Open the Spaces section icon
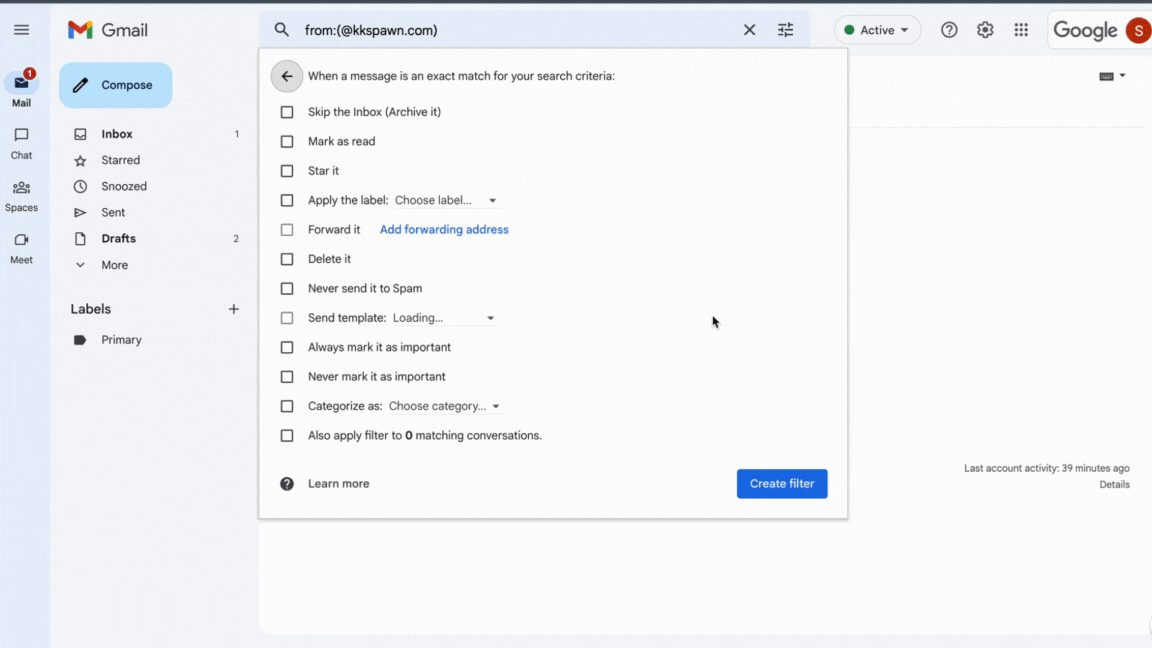1152x648 pixels. click(x=21, y=187)
